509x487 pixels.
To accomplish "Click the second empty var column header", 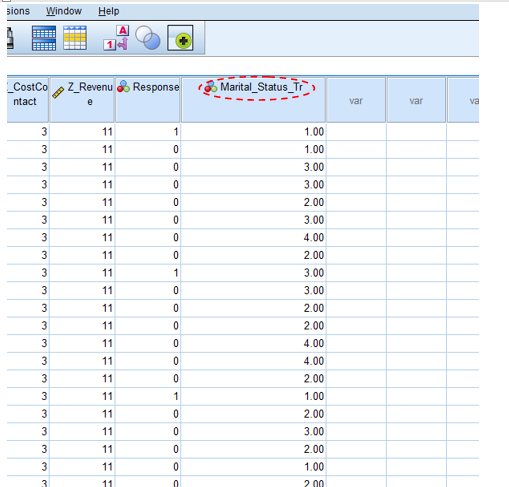I will point(416,100).
